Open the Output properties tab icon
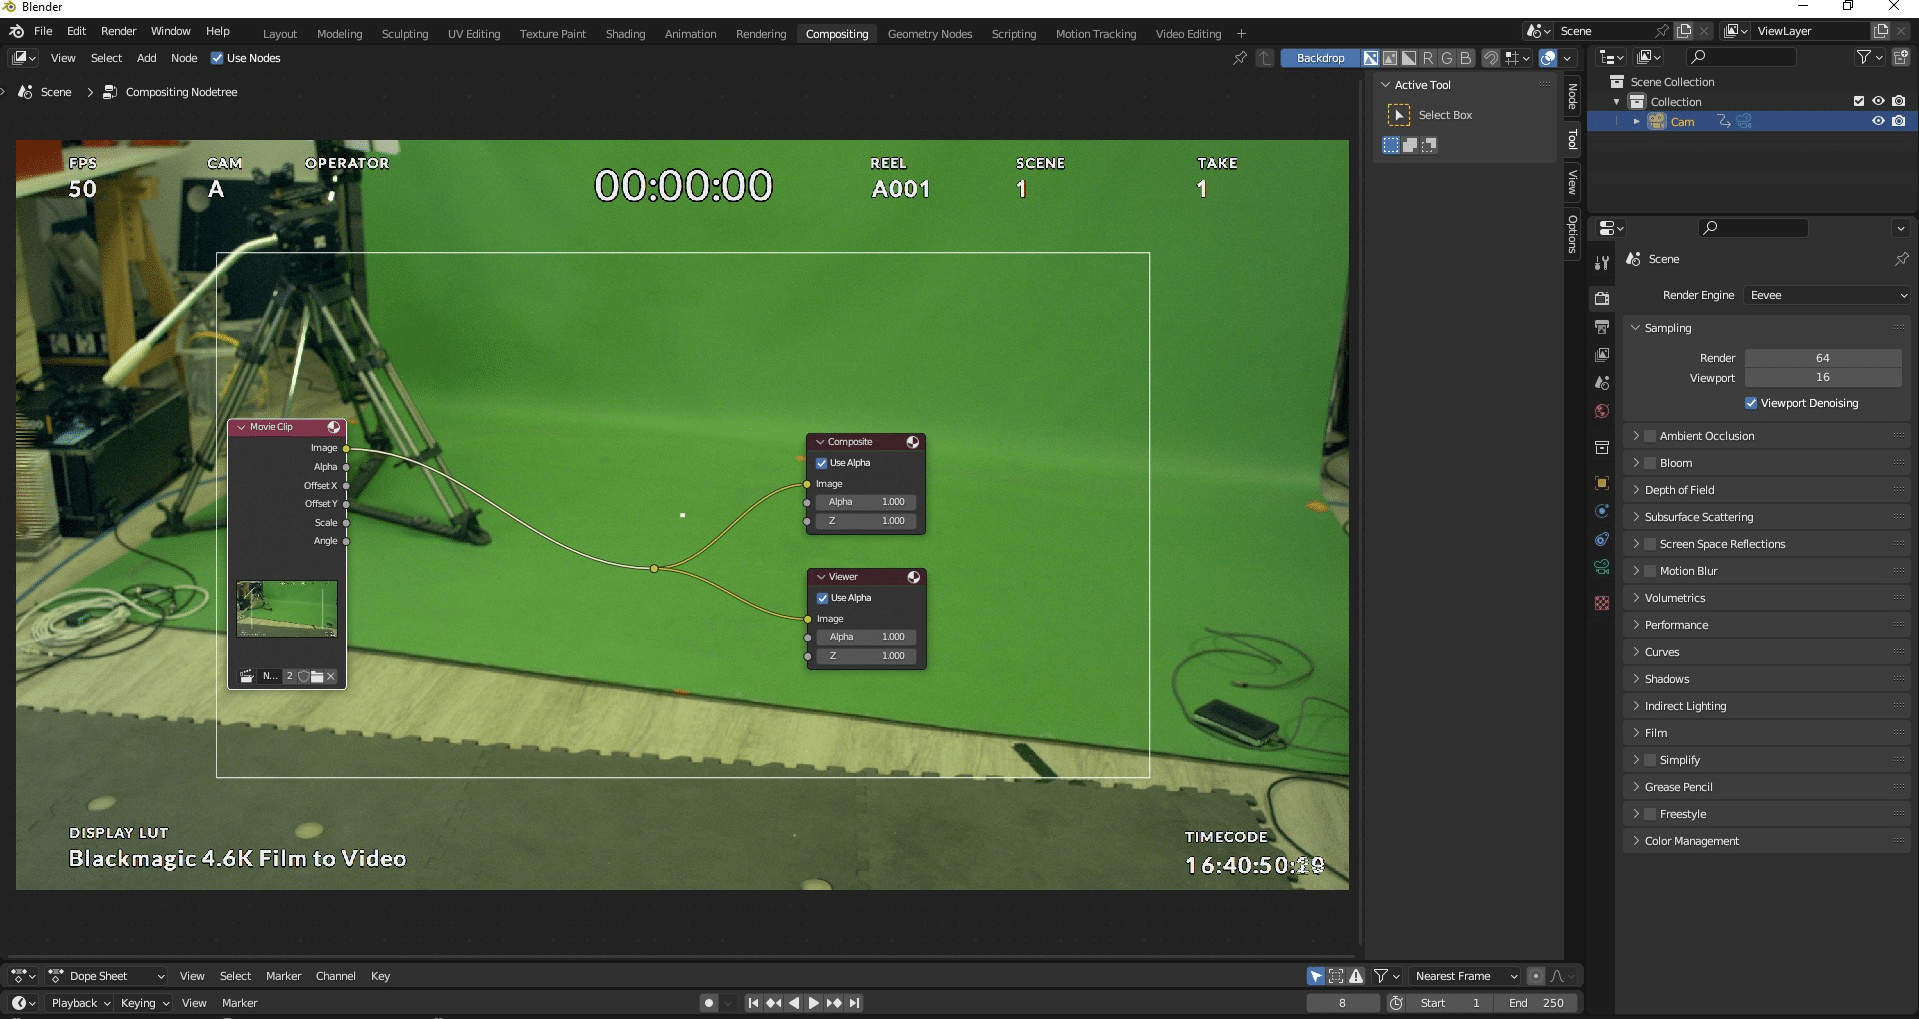1919x1019 pixels. pos(1602,327)
